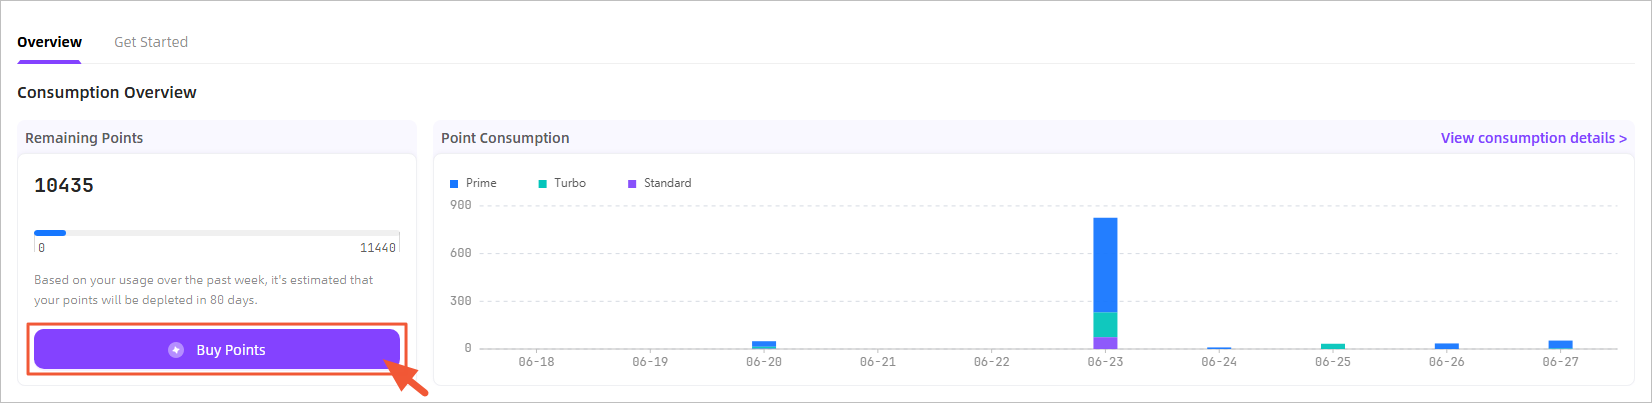Click the teal Turbo segment on 06-23
Screen dimensions: 1652x403
tap(1105, 325)
